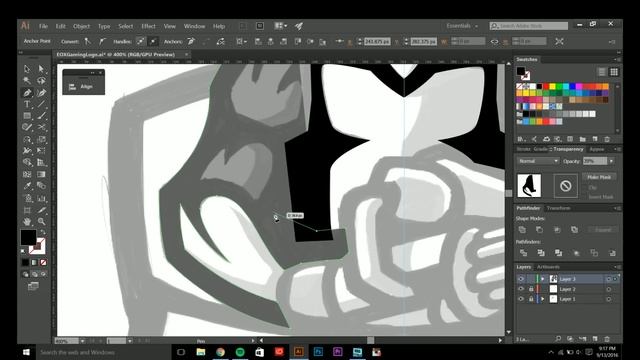Switch to the Transform tab
The image size is (640, 360).
coord(558,208)
